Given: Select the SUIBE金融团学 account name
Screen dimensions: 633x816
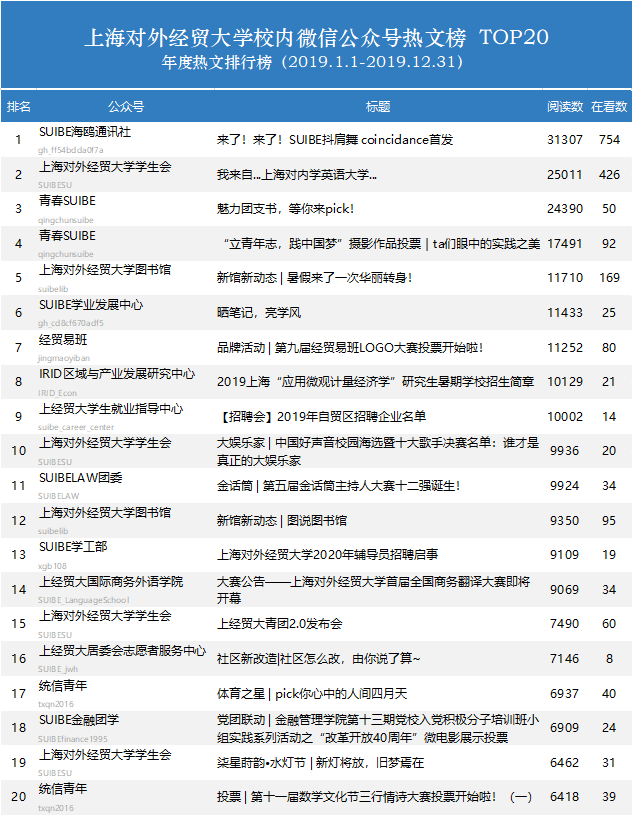Looking at the screenshot, I should click(x=79, y=720).
